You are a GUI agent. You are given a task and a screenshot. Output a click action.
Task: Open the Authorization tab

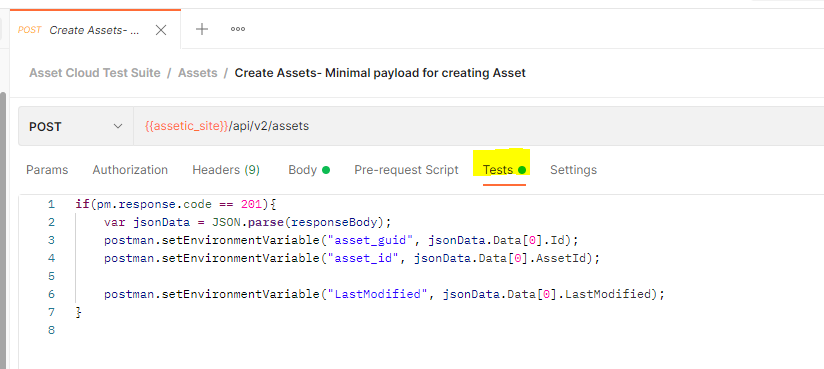(130, 170)
